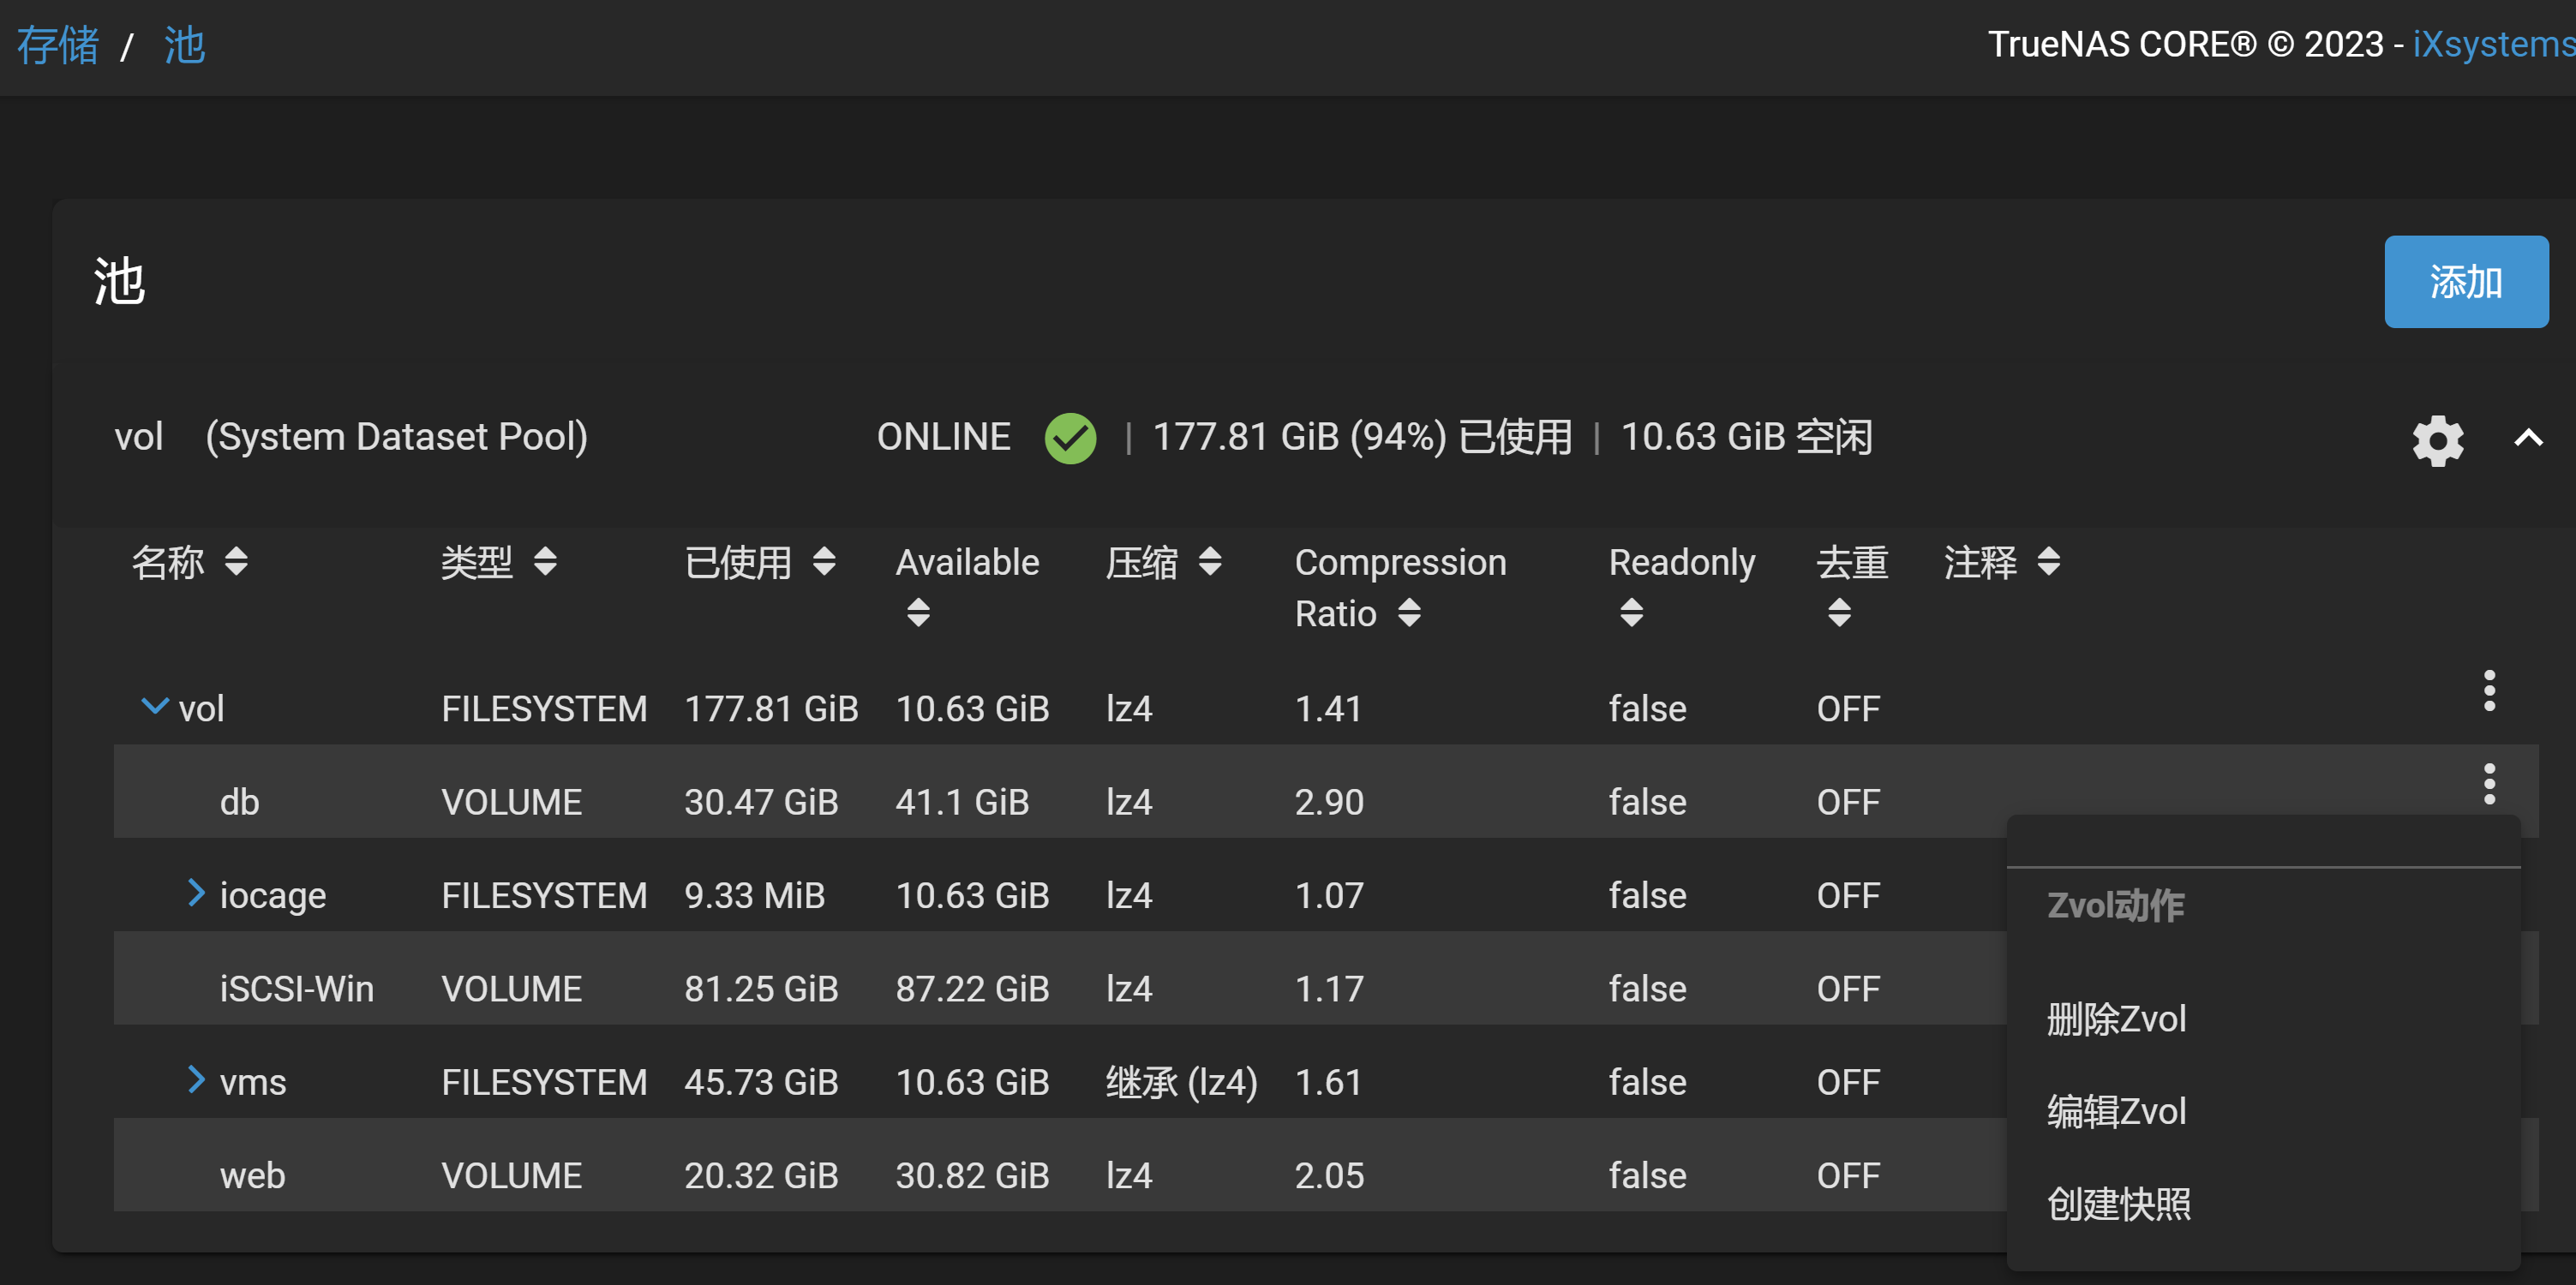Collapse the vol dataset tree row
2576x1285 pixels.
(x=154, y=706)
